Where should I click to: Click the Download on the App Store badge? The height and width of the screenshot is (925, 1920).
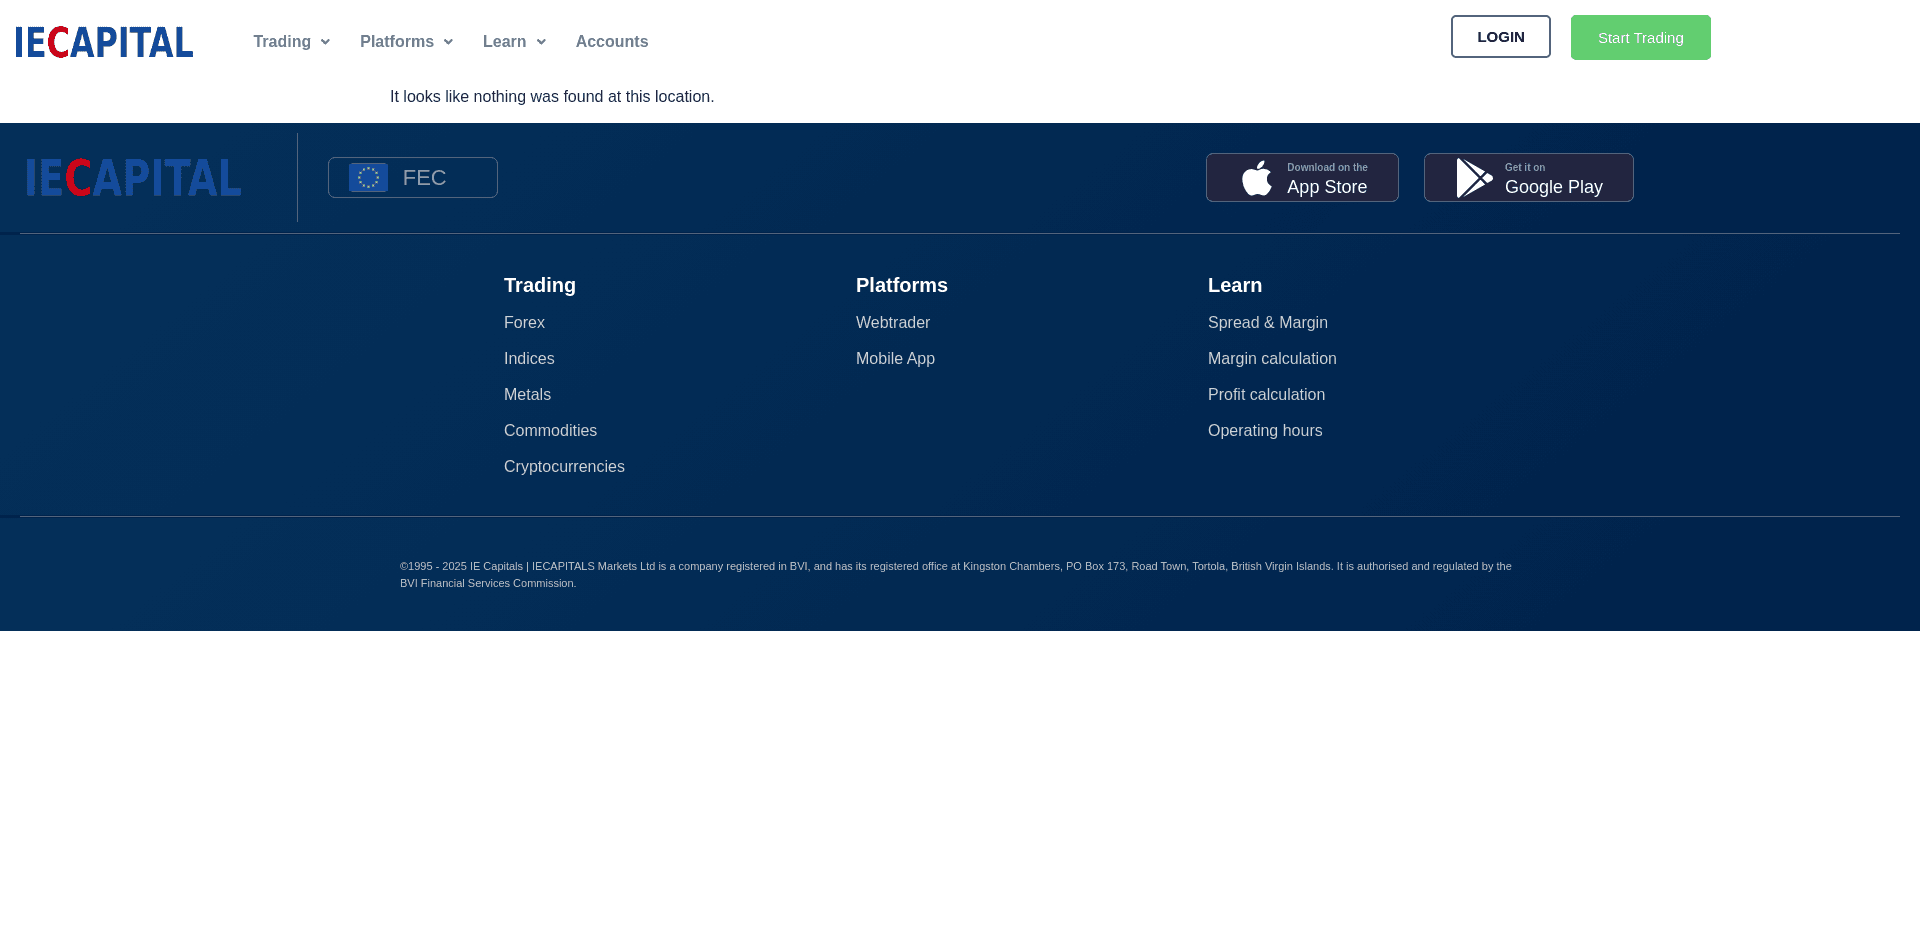1301,177
